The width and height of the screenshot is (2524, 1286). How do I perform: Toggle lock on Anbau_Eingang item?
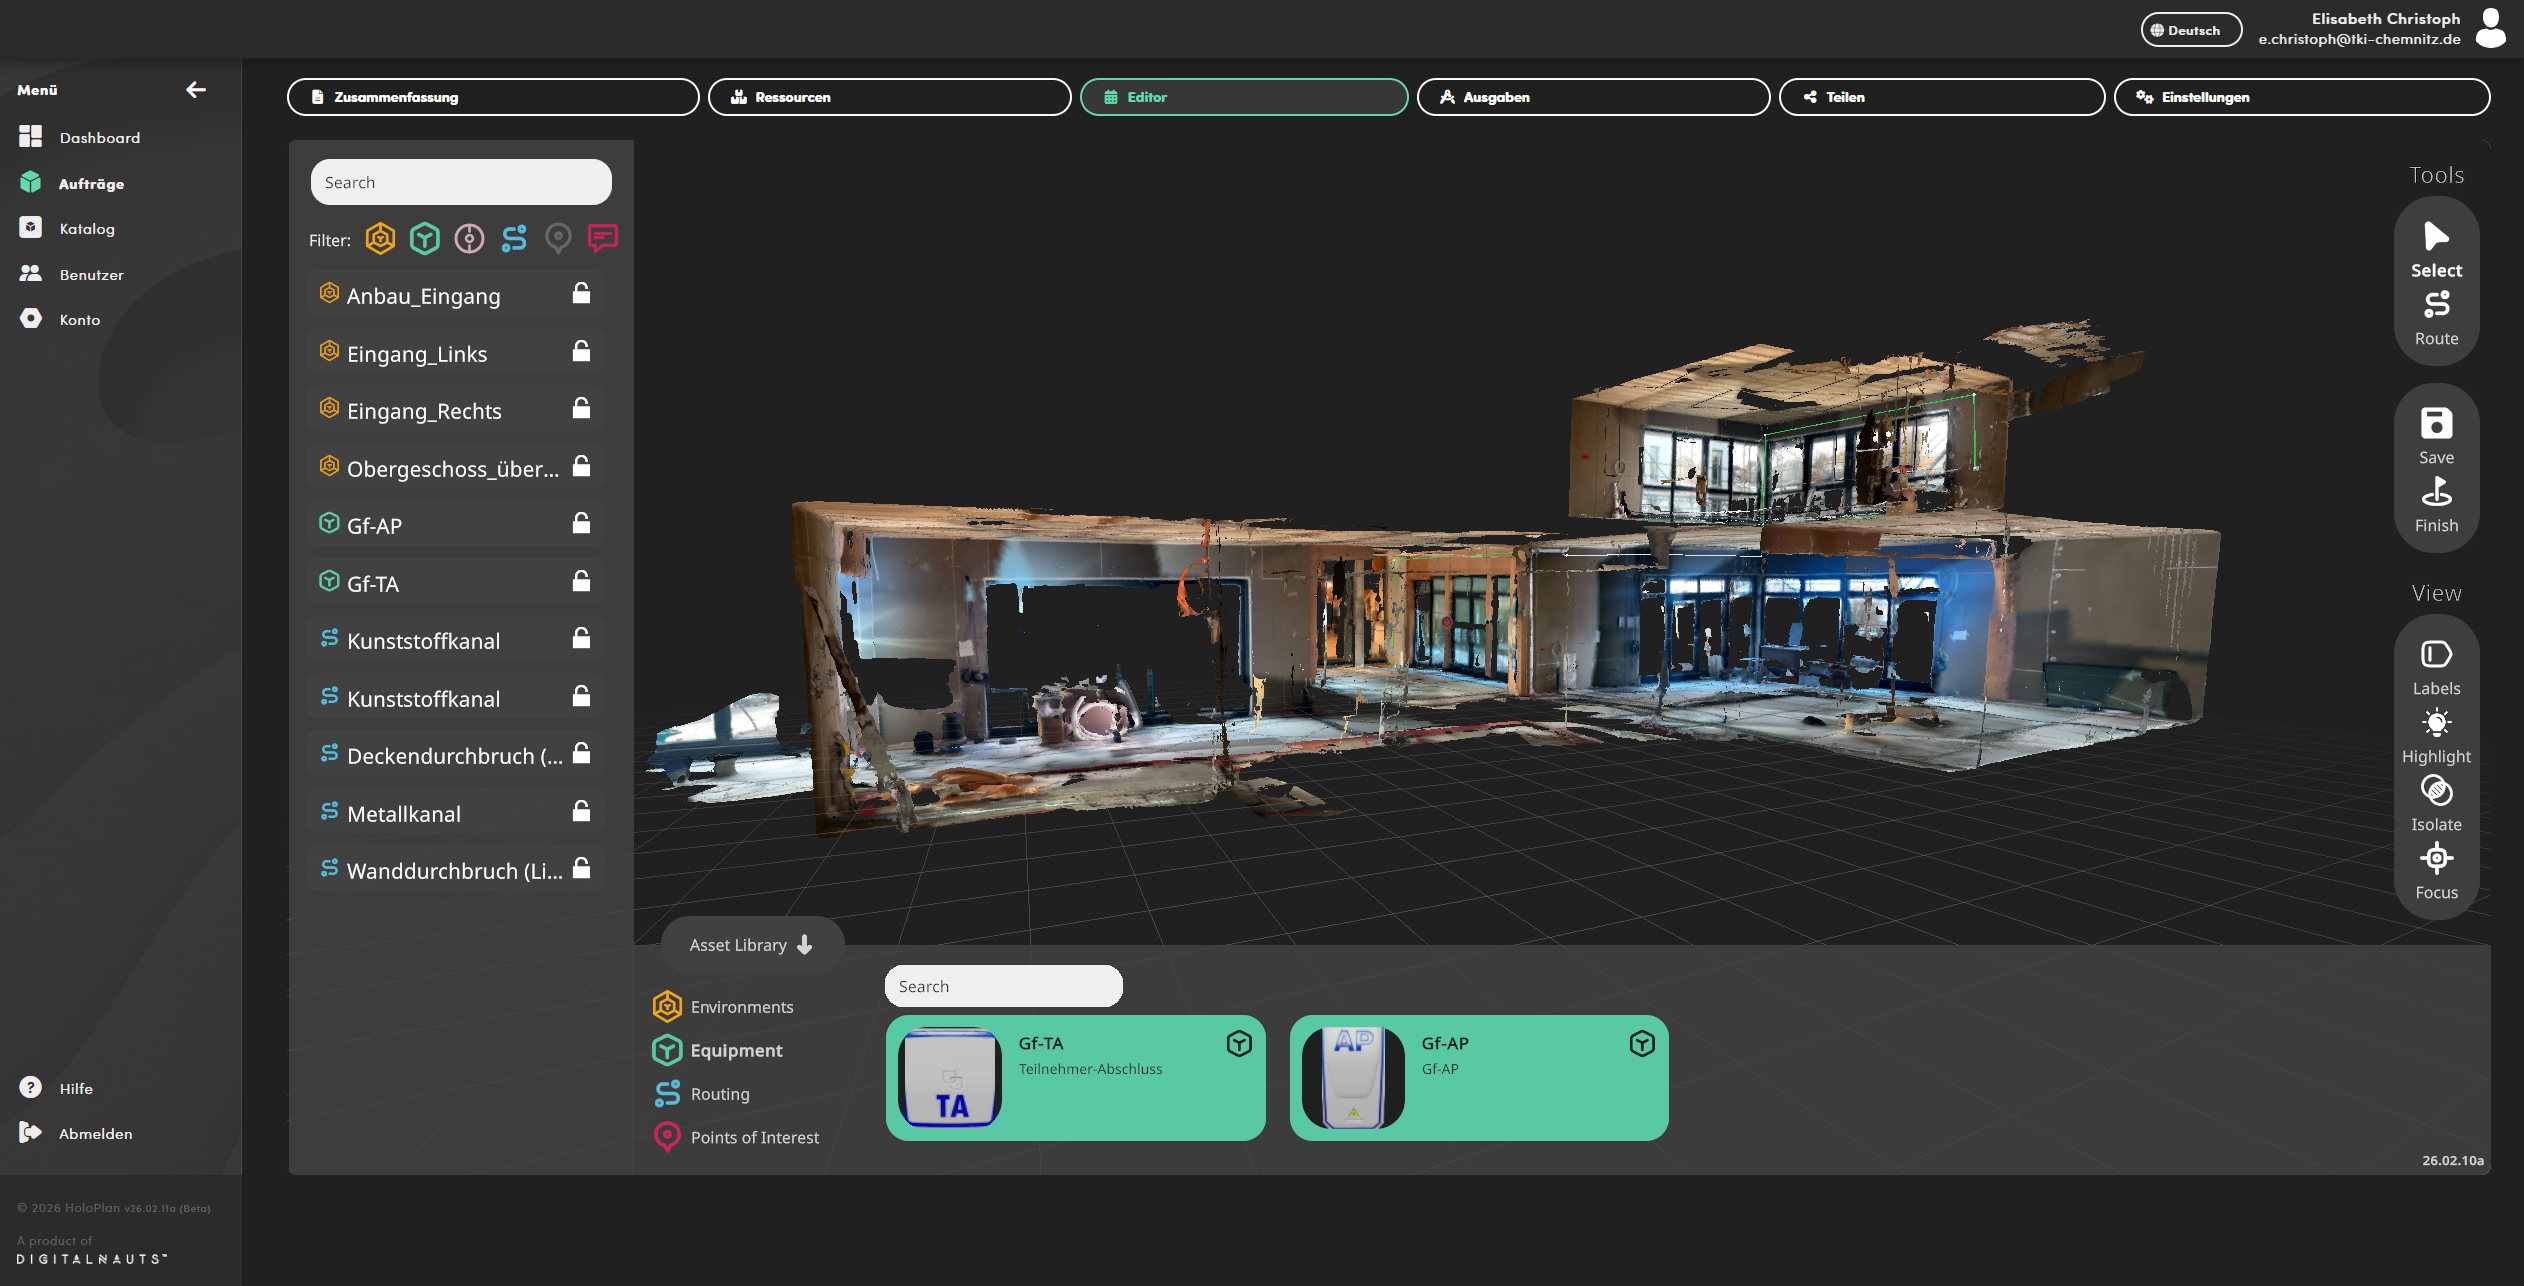pos(581,293)
